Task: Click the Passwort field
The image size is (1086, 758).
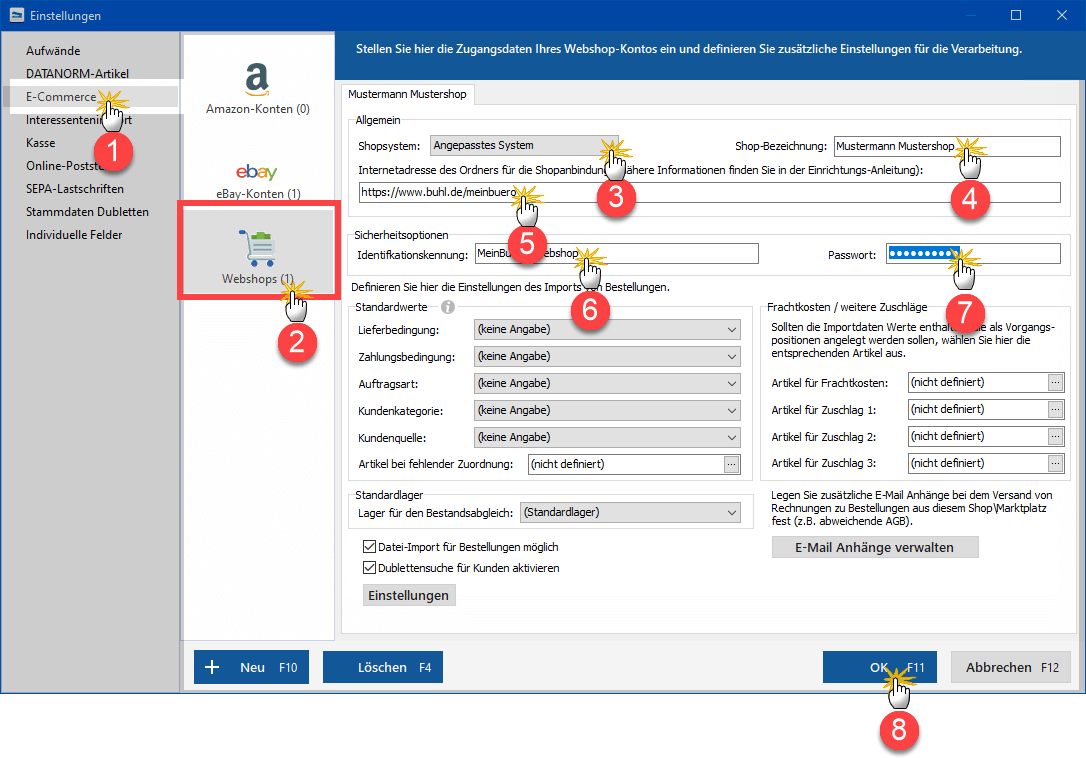Action: tap(973, 254)
